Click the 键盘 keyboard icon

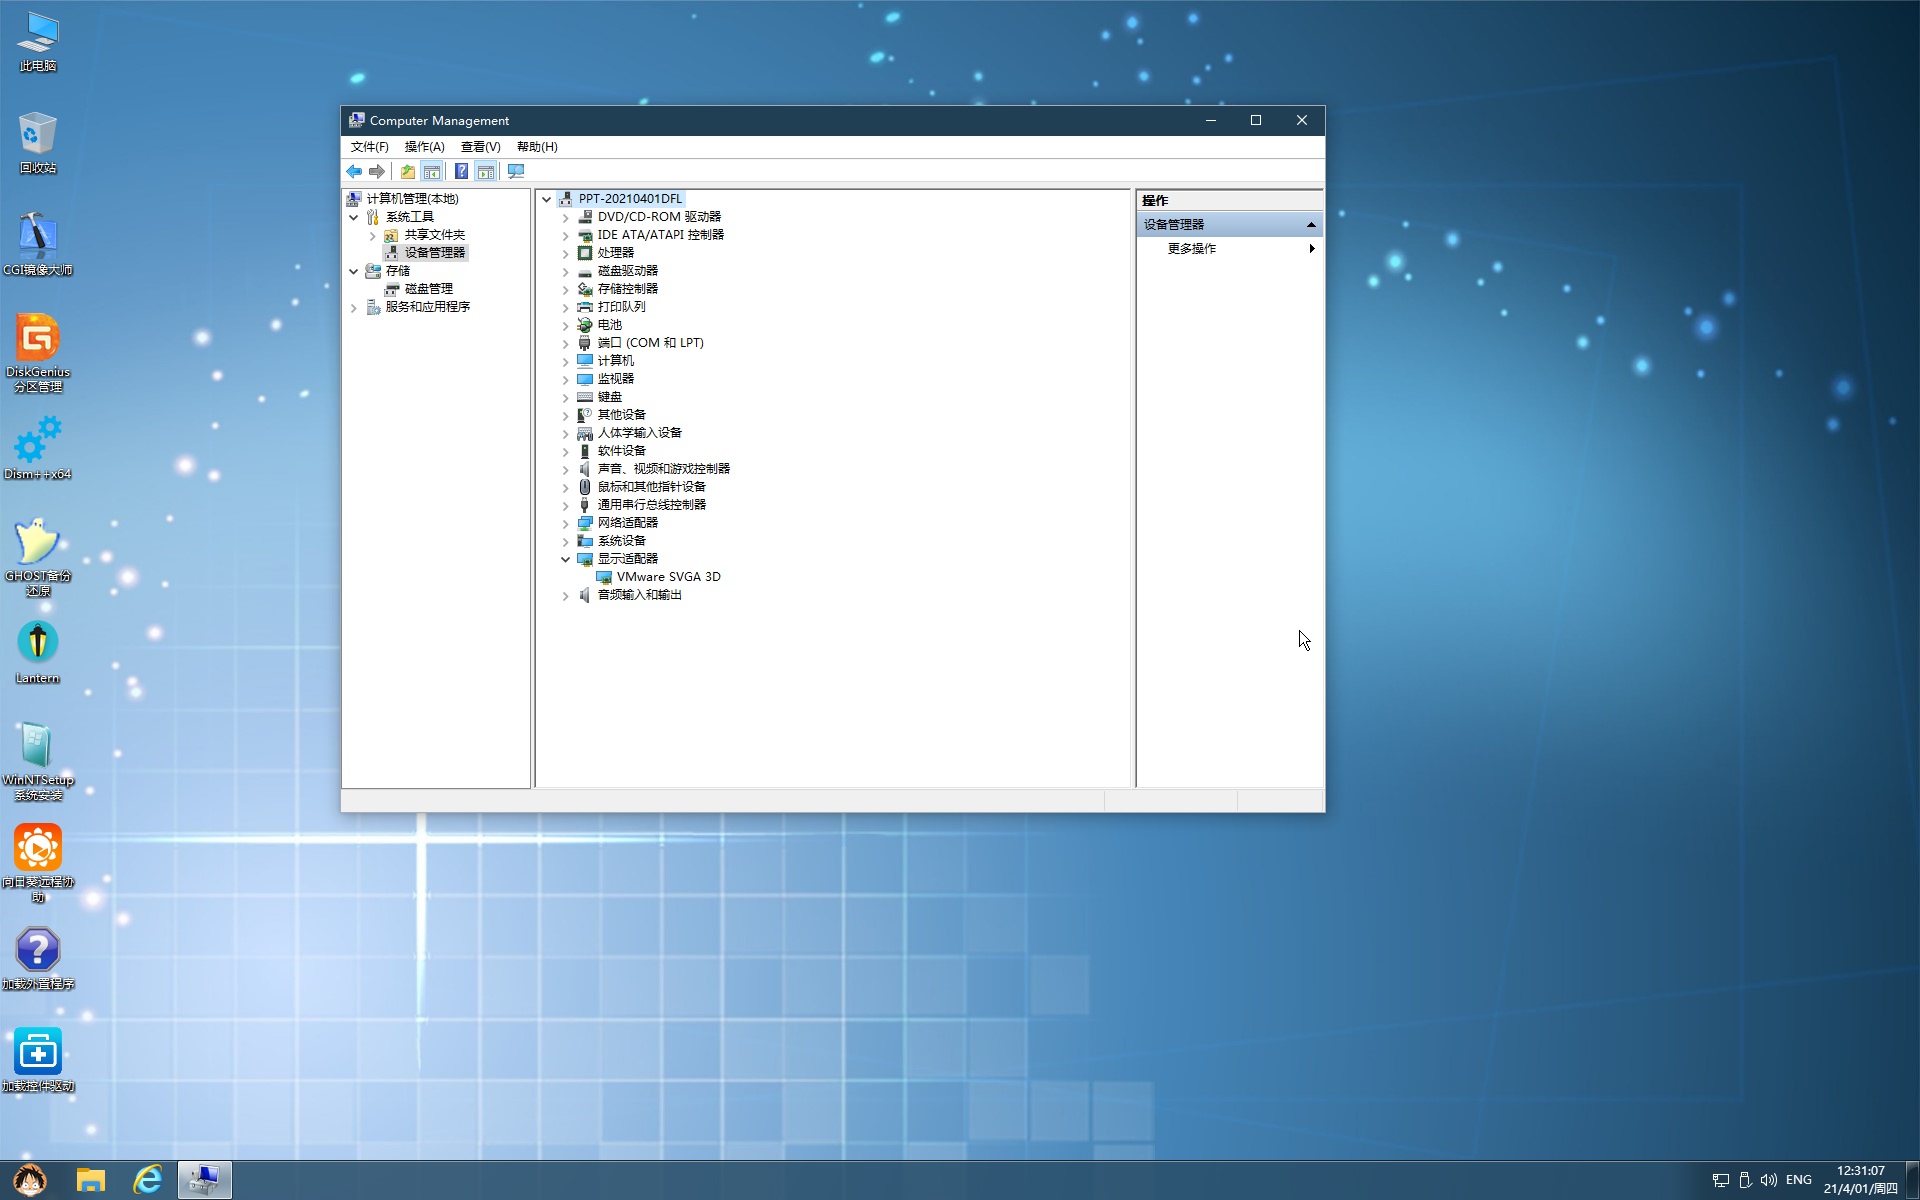pyautogui.click(x=585, y=397)
